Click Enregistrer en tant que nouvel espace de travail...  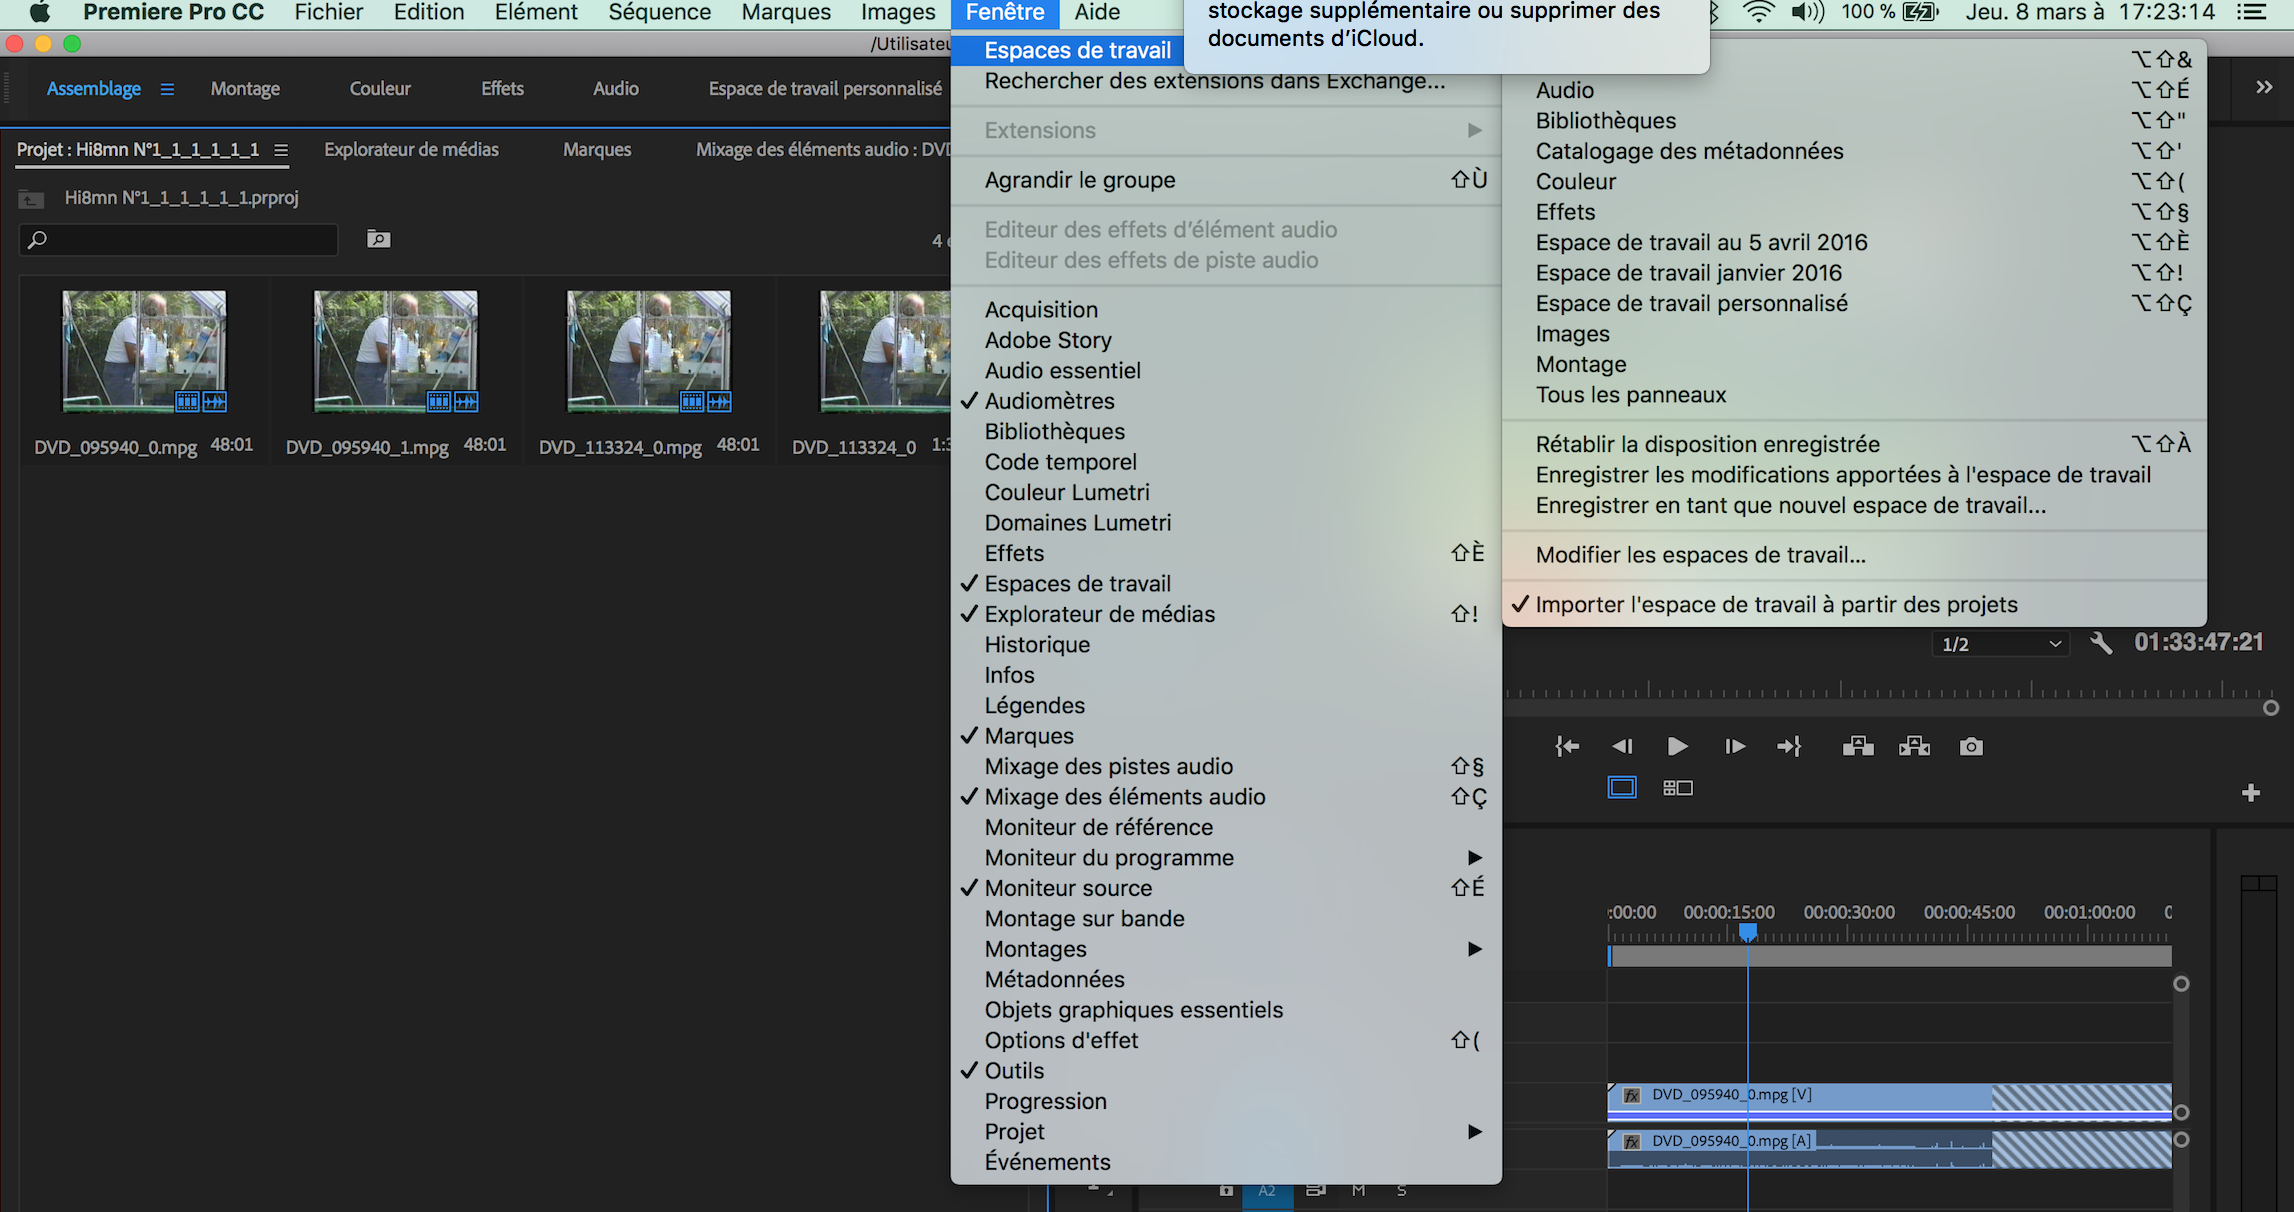tap(1854, 505)
